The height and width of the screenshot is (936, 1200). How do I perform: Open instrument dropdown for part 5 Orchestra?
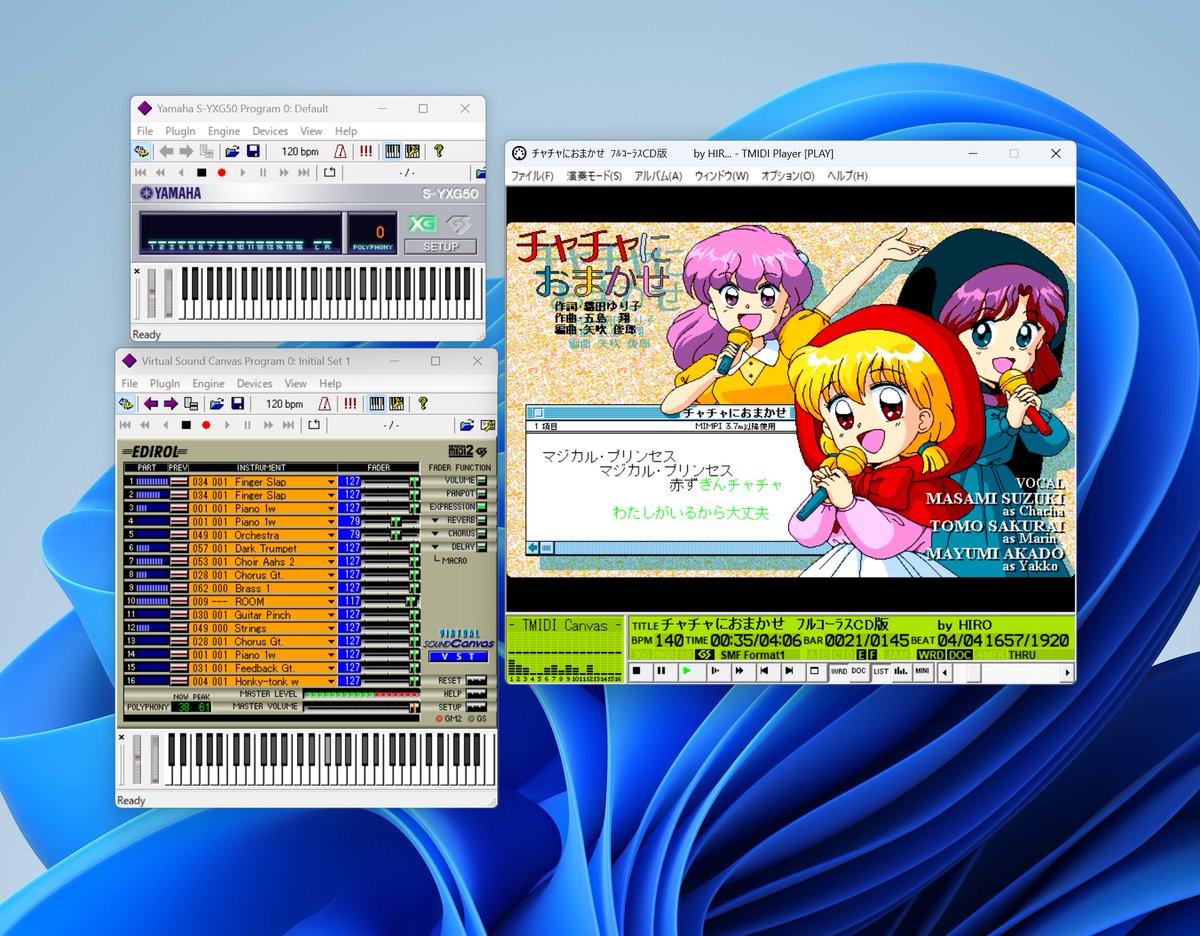coord(331,535)
